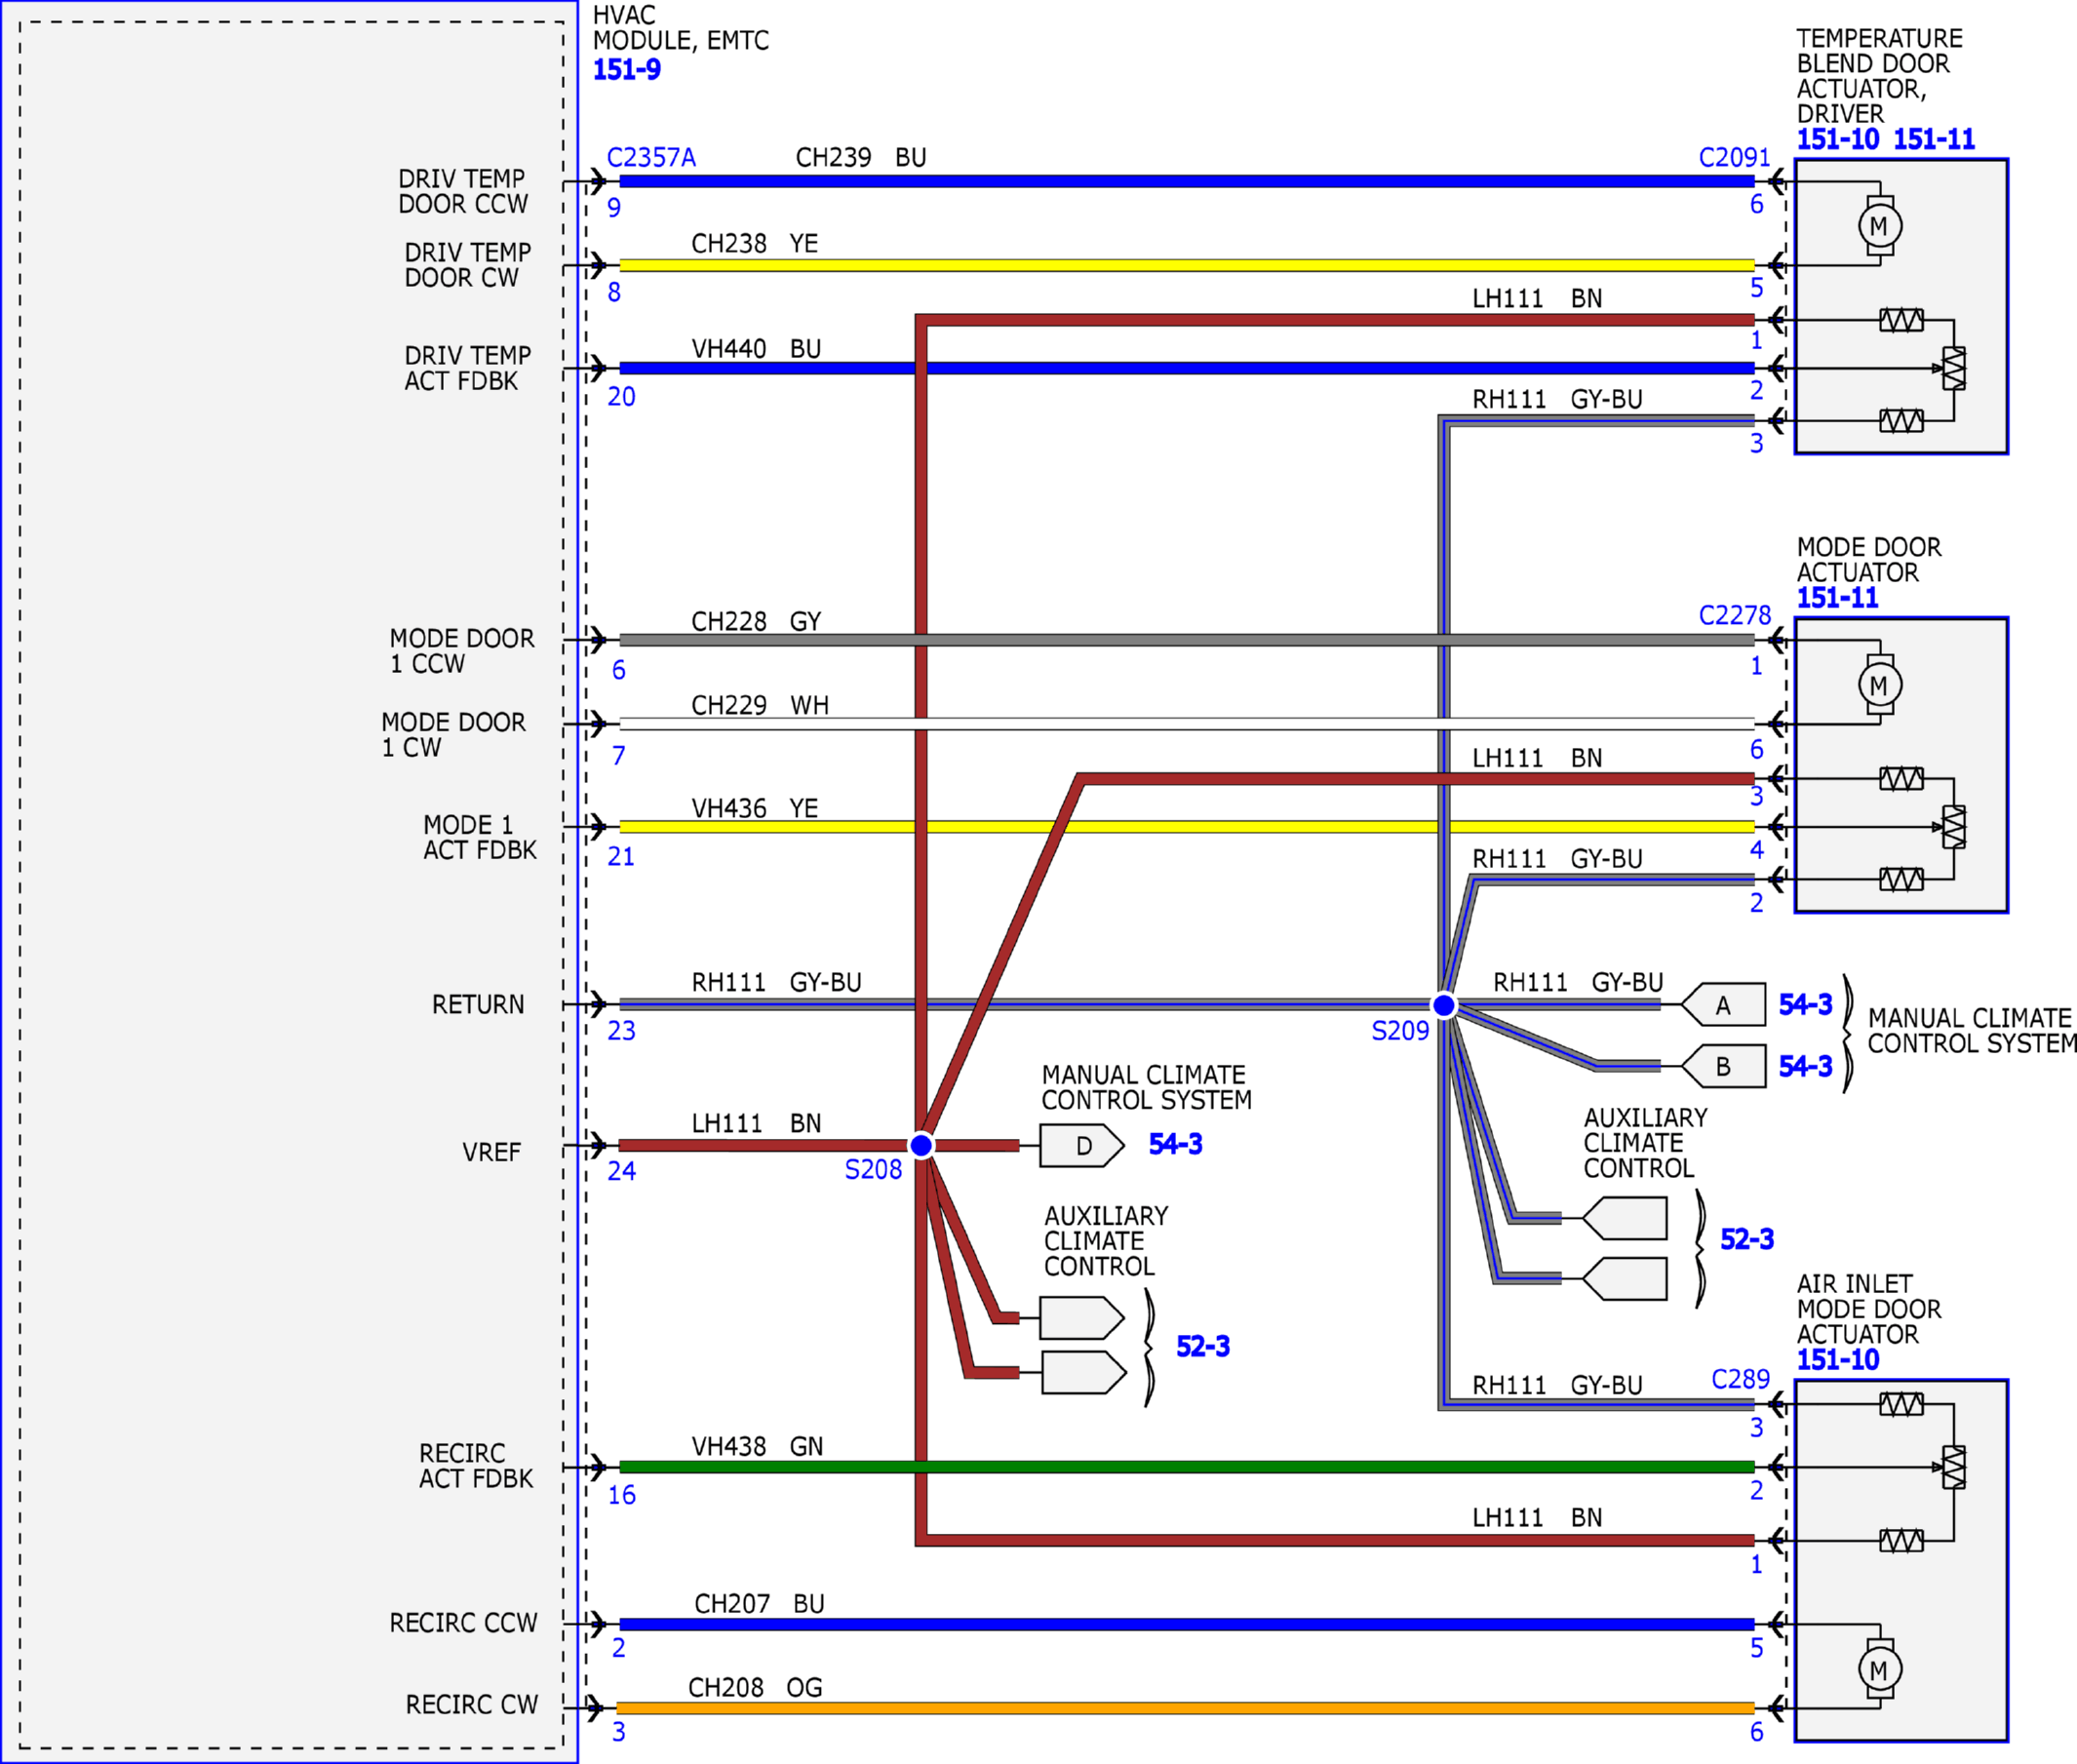Click the S209 splice dot
2077x1764 pixels.
[x=1444, y=1005]
